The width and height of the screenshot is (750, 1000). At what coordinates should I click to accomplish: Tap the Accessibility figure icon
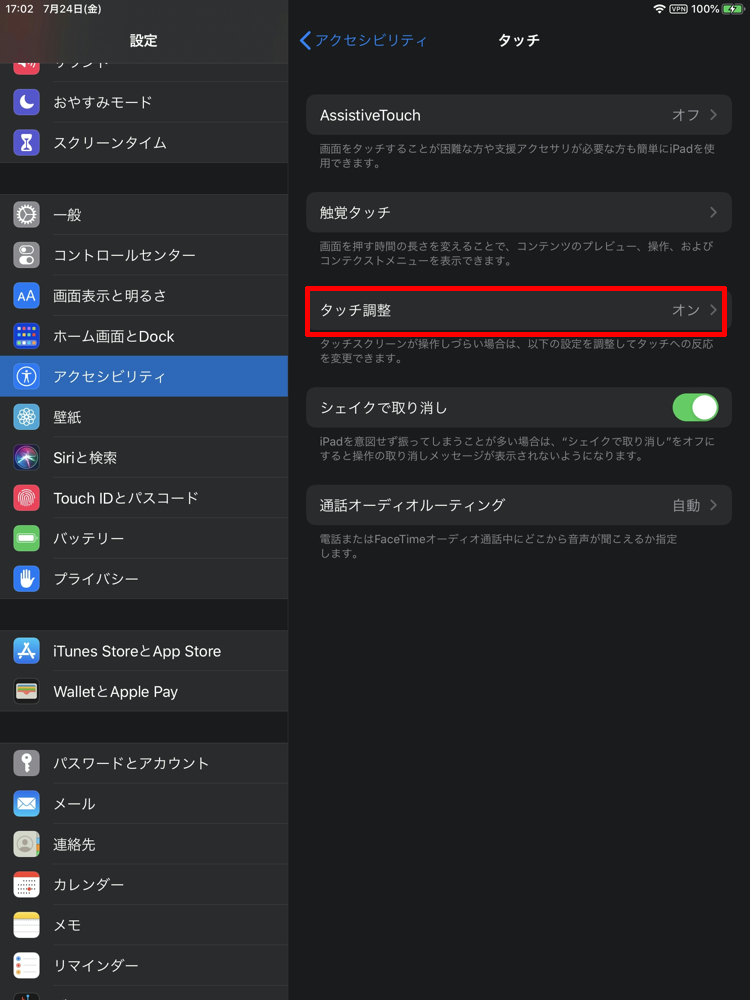point(26,376)
